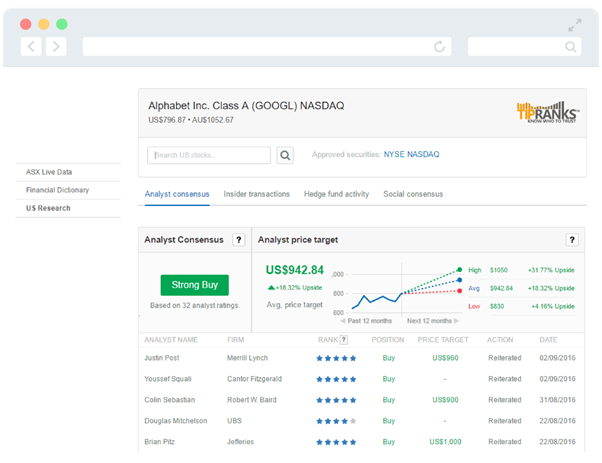
Task: Click the Analyst Name column header
Action: pos(171,340)
